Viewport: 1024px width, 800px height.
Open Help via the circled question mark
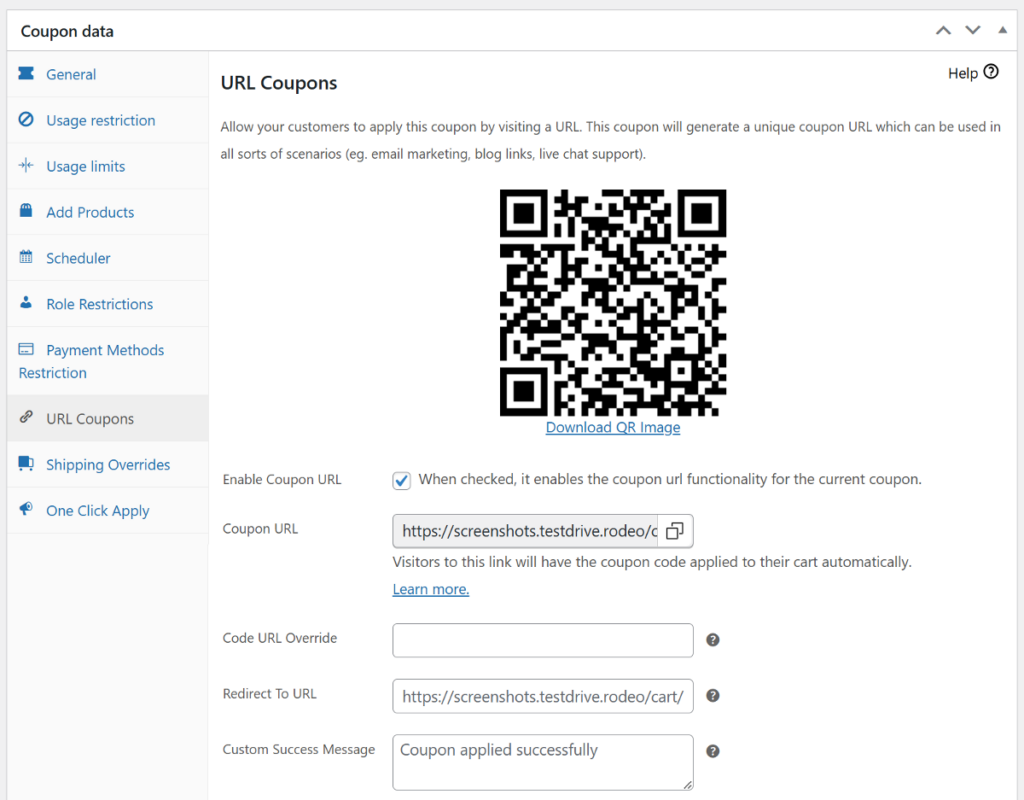[990, 72]
